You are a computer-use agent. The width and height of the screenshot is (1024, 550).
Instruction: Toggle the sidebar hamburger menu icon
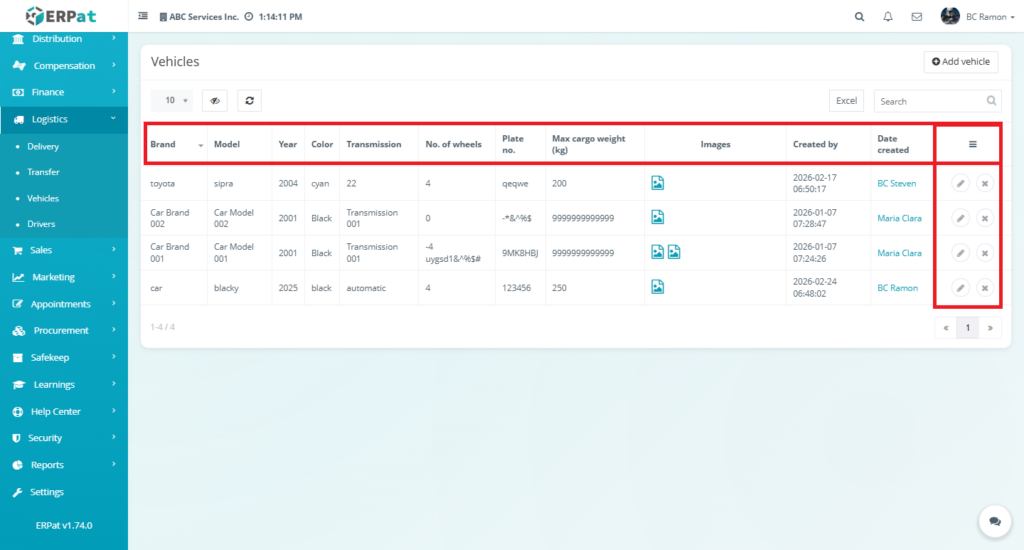(143, 17)
